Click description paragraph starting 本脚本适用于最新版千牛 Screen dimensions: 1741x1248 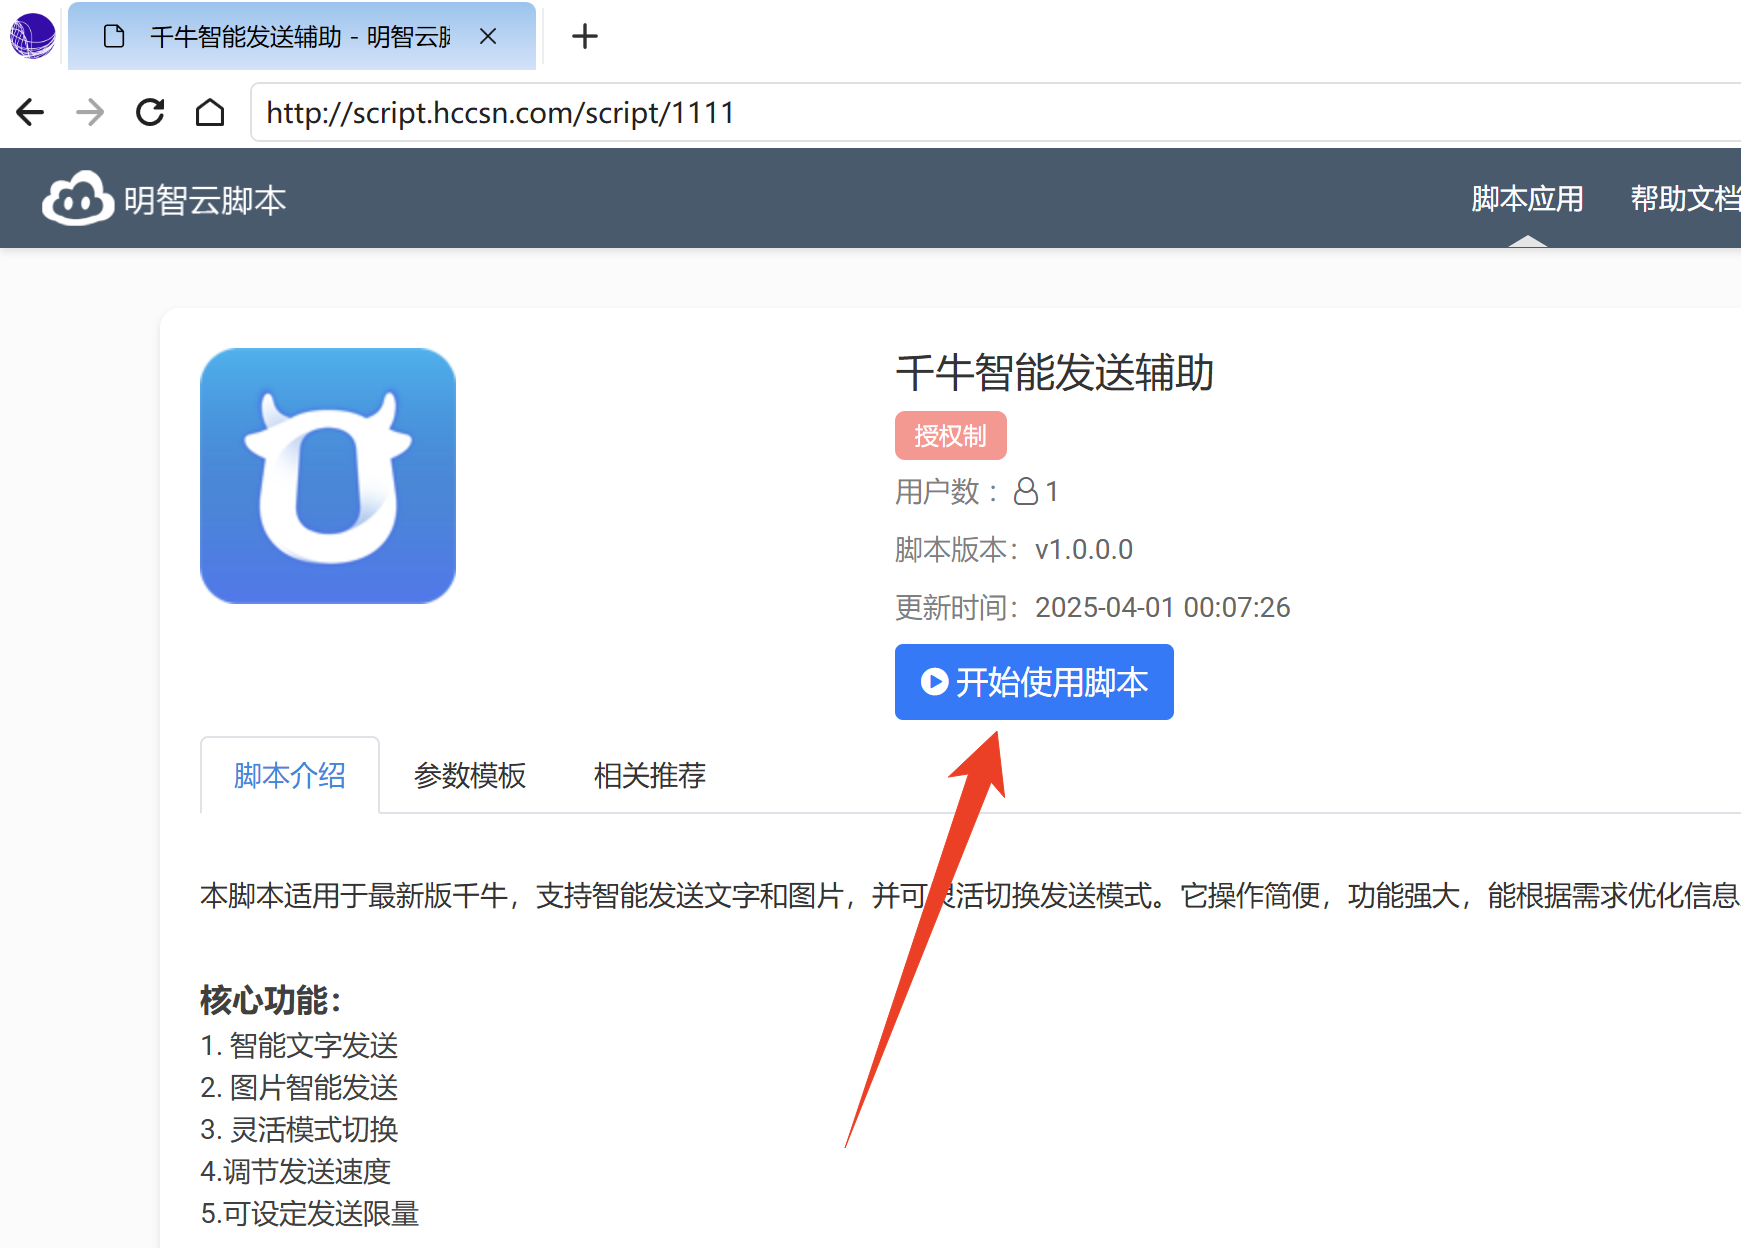point(970,895)
